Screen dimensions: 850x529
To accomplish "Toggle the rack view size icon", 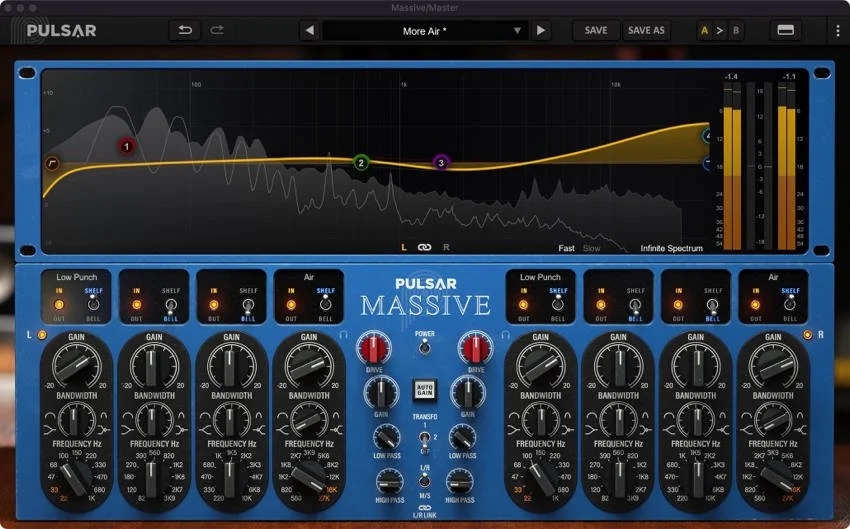I will (785, 30).
